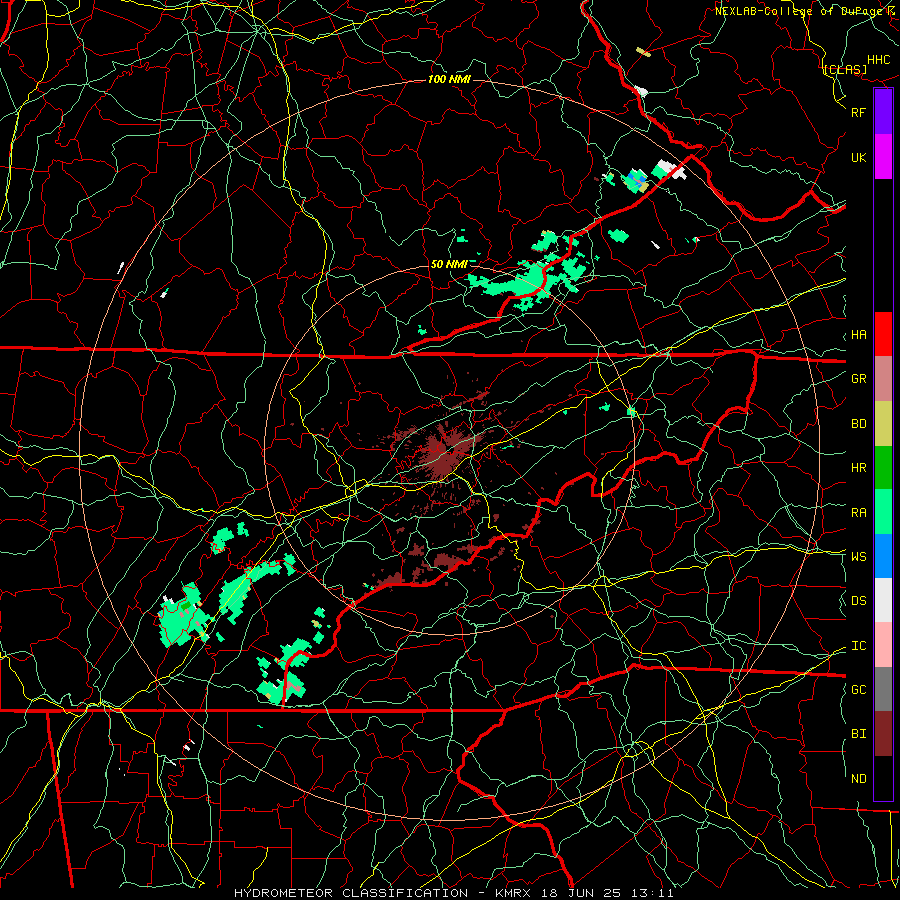The width and height of the screenshot is (900, 900).
Task: Click the ND black legend swatch
Action: 883,778
